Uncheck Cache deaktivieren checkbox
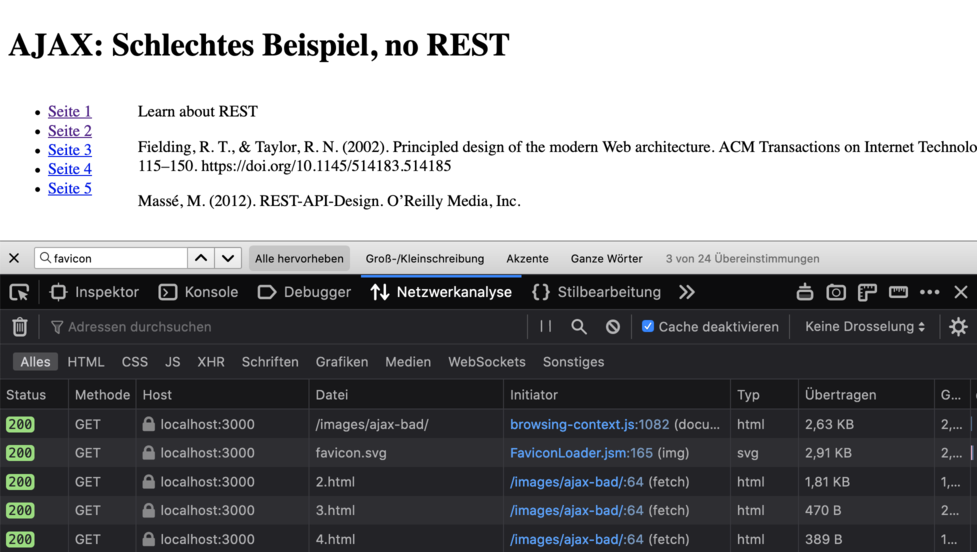The height and width of the screenshot is (552, 977). click(648, 326)
